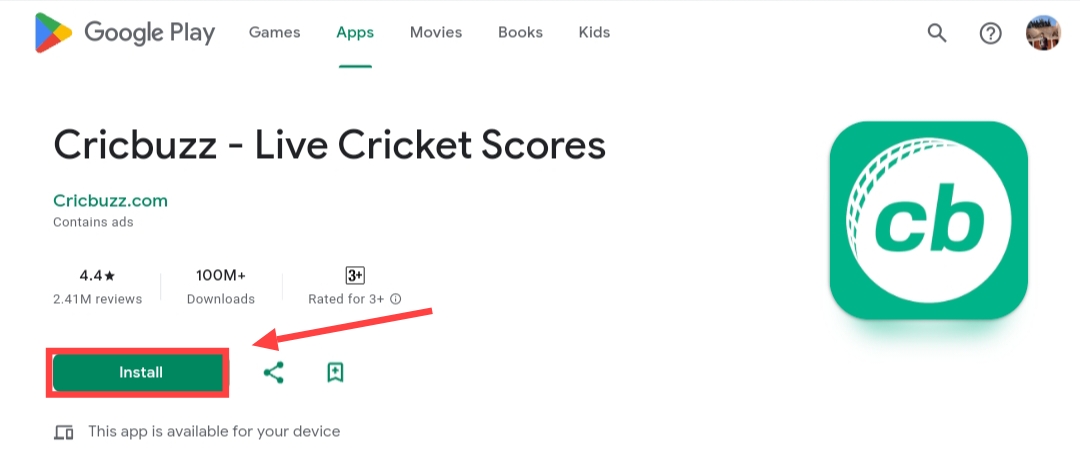Go to the Movies tab
The image size is (1080, 464).
436,32
